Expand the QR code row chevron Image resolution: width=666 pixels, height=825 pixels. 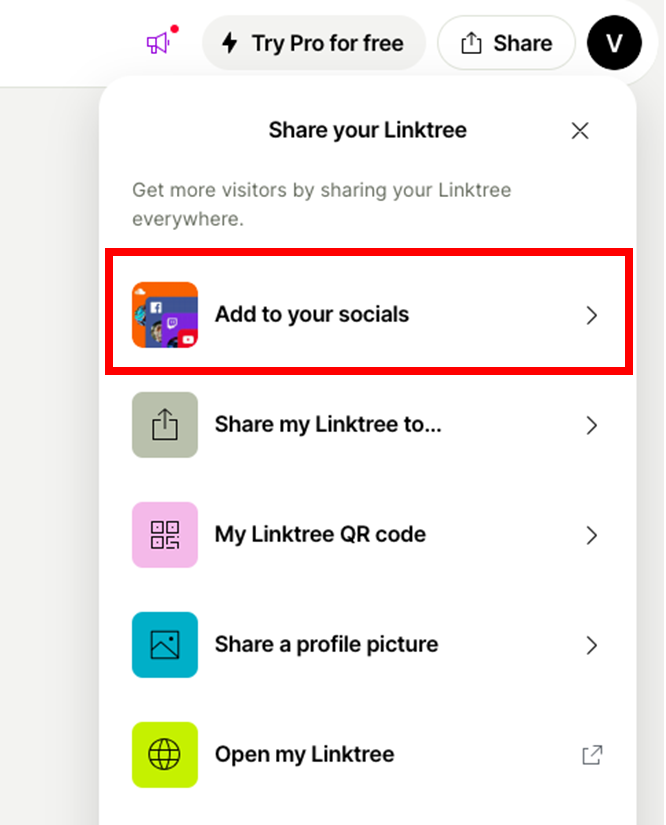pos(592,535)
